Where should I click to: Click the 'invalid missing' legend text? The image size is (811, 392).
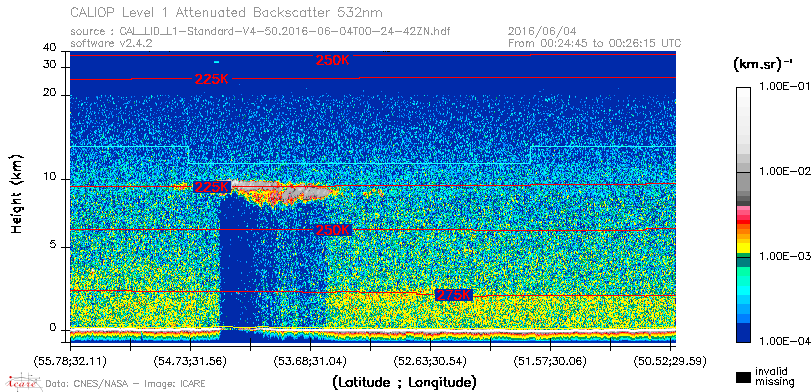click(774, 377)
